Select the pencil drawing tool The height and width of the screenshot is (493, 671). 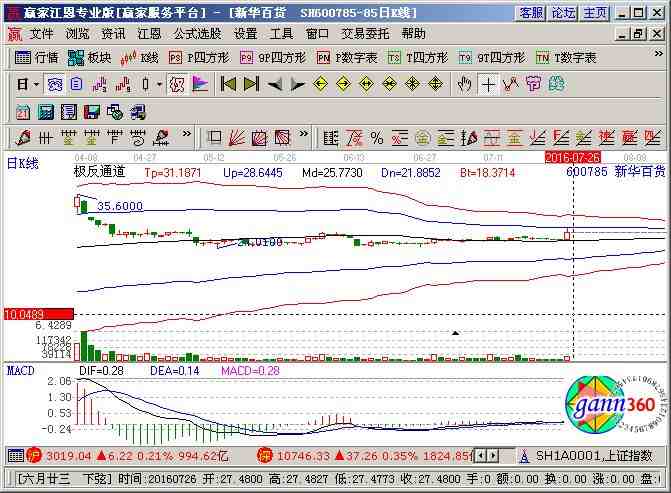[x=23, y=138]
